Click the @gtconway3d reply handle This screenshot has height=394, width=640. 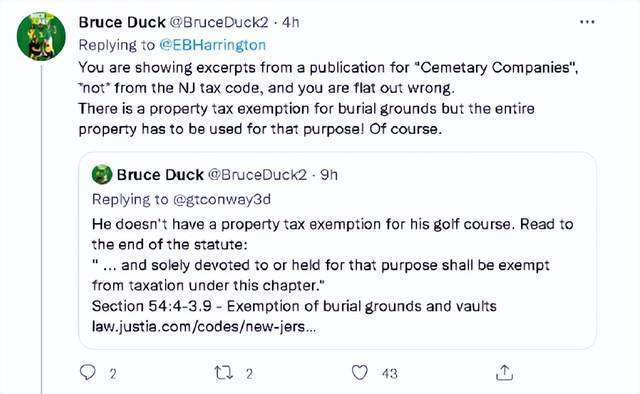[x=222, y=200]
